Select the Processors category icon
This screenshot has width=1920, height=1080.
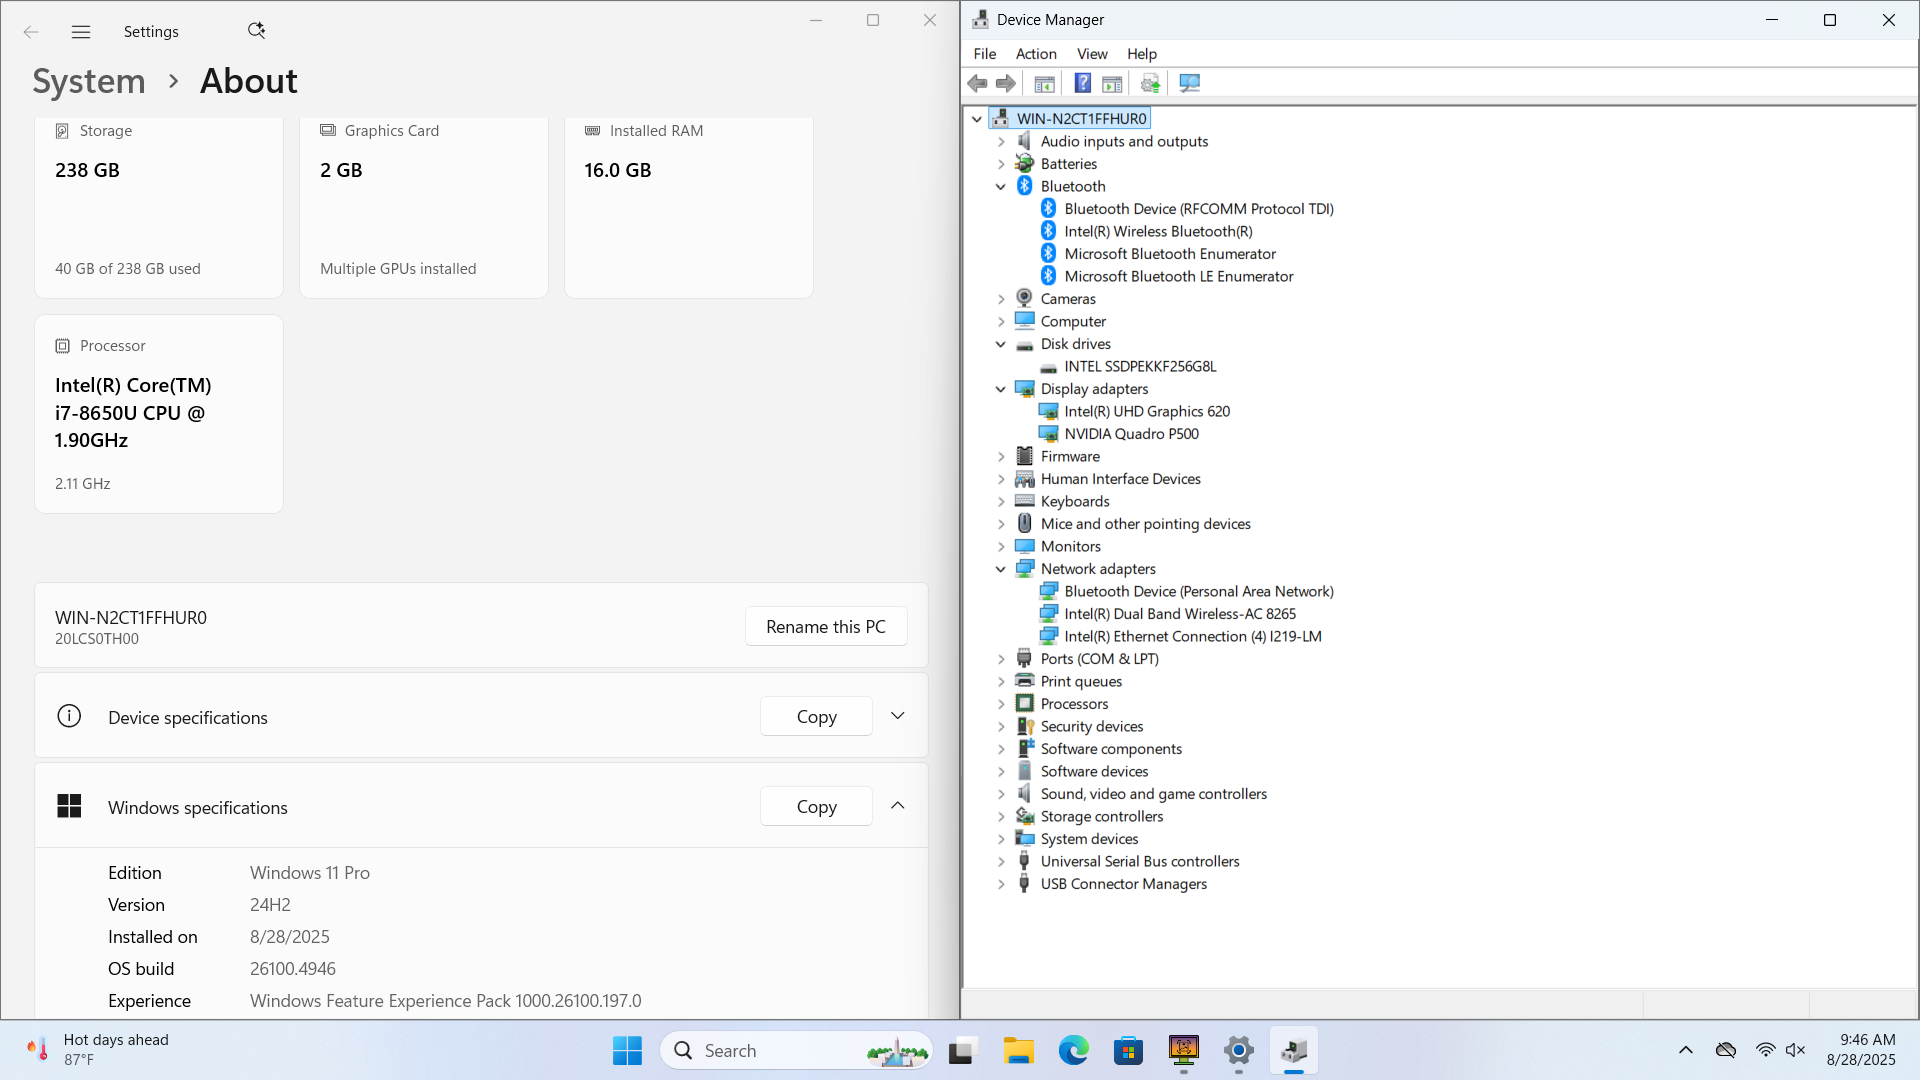[x=1024, y=703]
